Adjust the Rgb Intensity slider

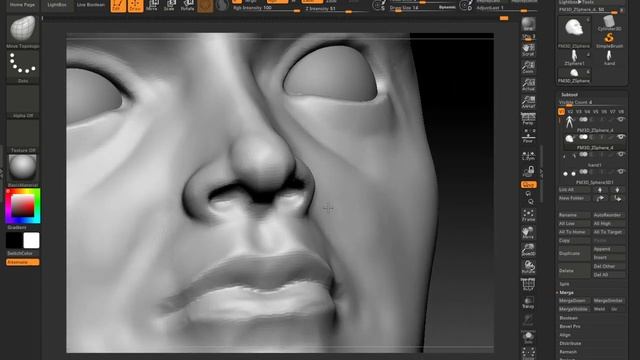(x=266, y=9)
